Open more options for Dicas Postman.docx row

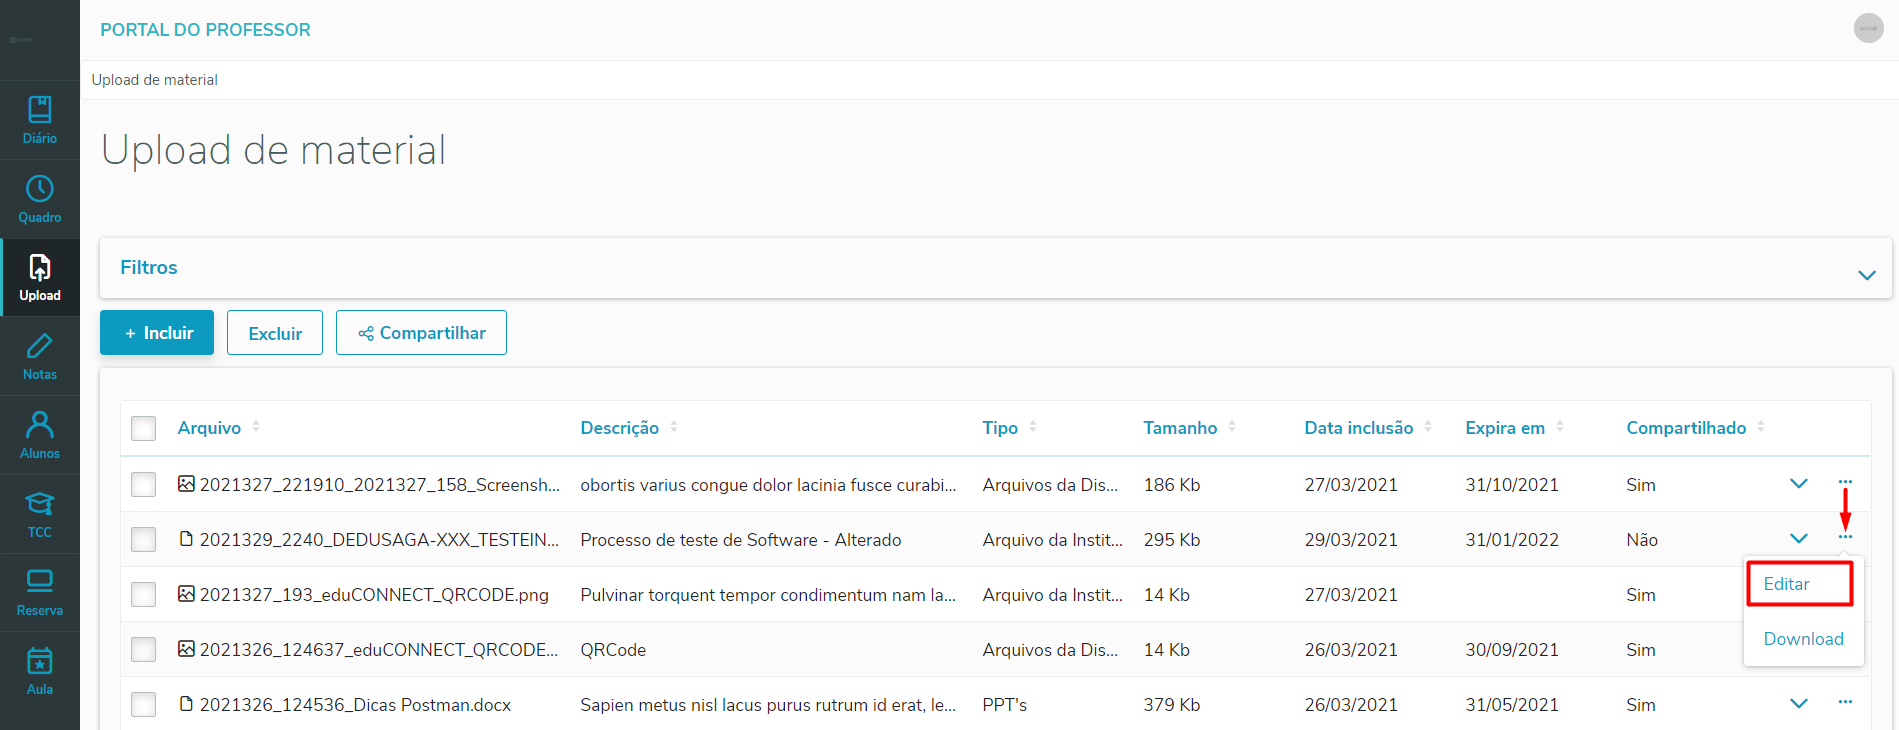[x=1845, y=702]
